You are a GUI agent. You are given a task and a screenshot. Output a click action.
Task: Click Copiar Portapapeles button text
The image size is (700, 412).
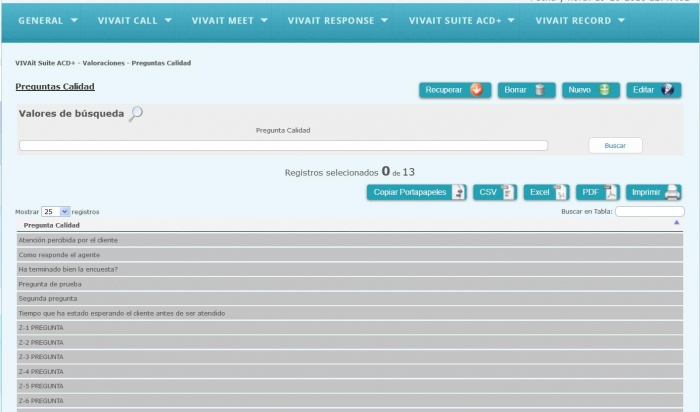tap(410, 192)
